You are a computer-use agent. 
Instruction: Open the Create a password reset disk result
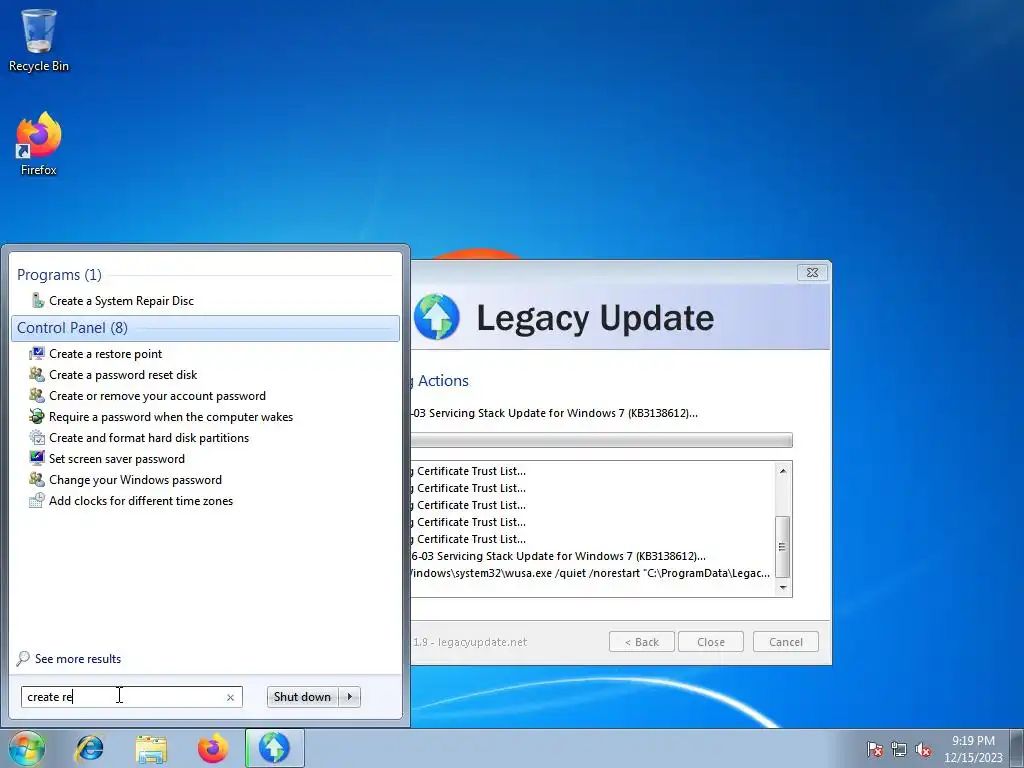tap(123, 374)
